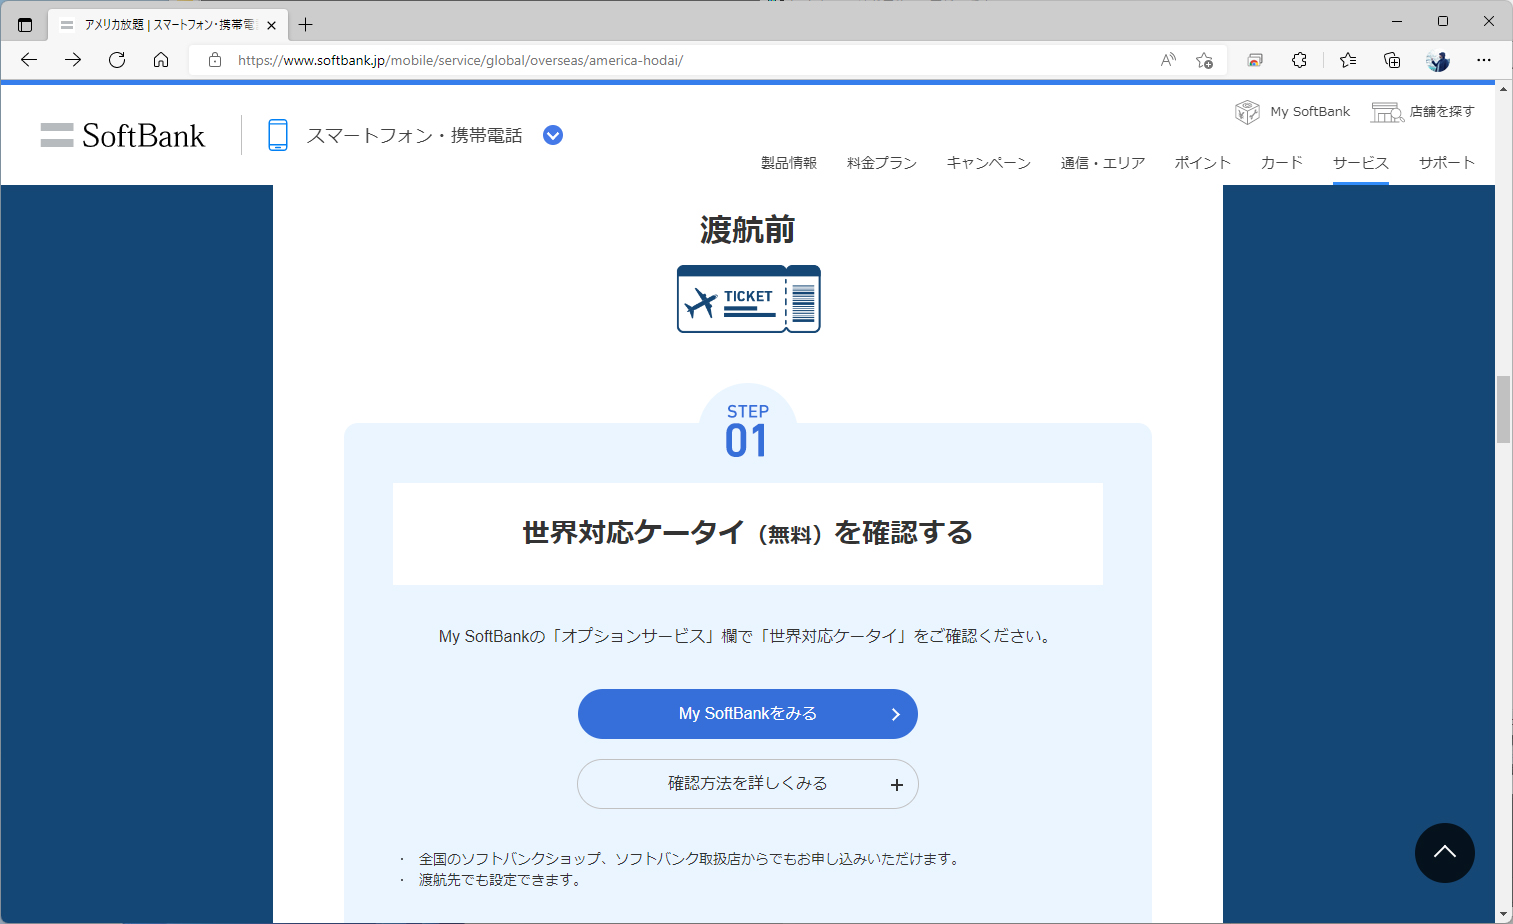Open the カード menu
1513x924 pixels.
point(1282,163)
